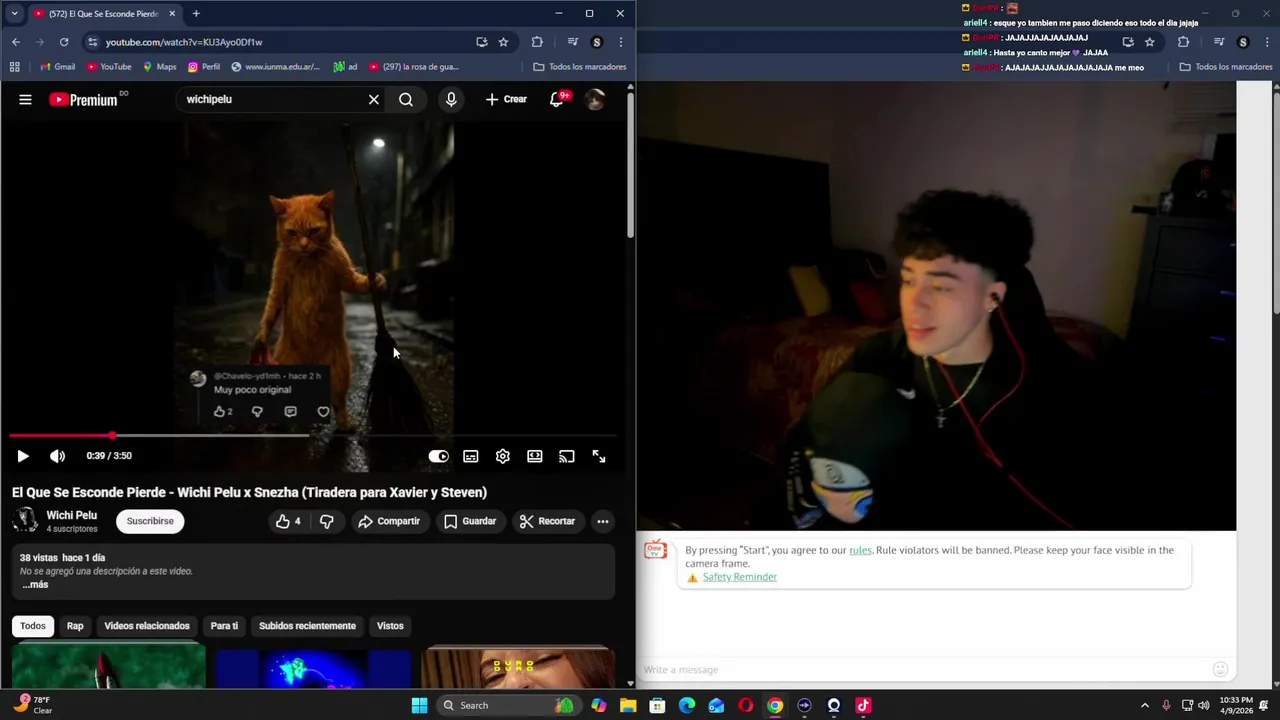Dislike the video below the player
1280x720 pixels.
326,521
